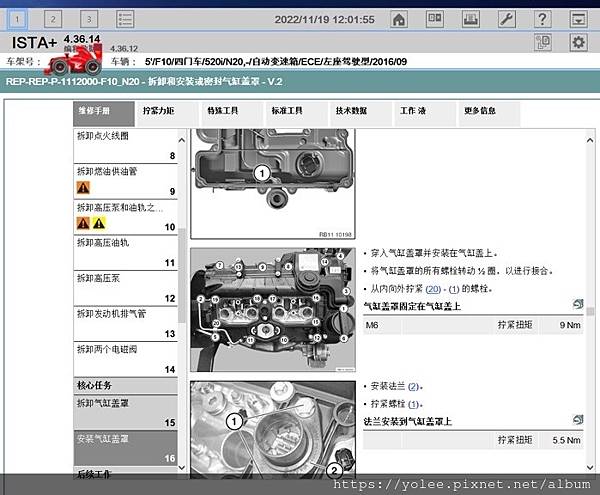Select step 10 拆卸高压泵和油轨之
The image size is (600, 495).
pos(126,217)
